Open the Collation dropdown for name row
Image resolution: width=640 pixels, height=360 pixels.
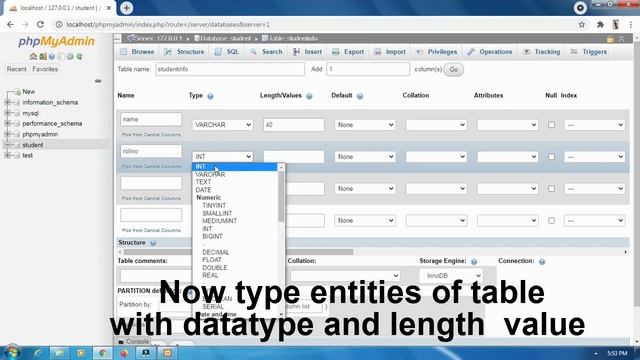tap(436, 125)
